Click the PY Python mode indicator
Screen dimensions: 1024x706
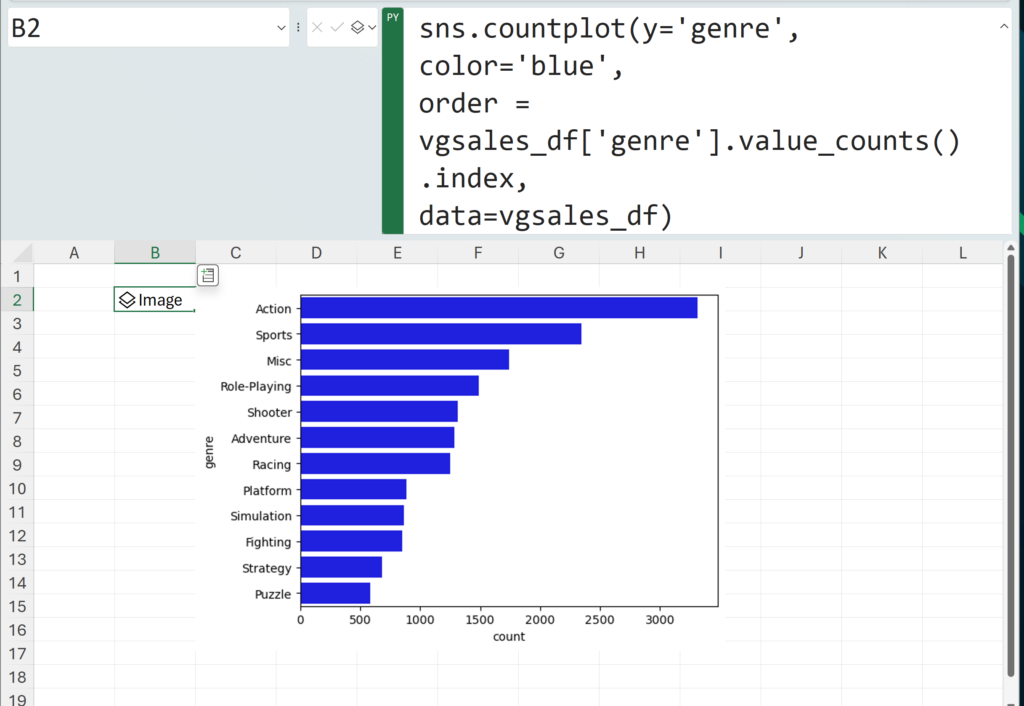[x=393, y=17]
